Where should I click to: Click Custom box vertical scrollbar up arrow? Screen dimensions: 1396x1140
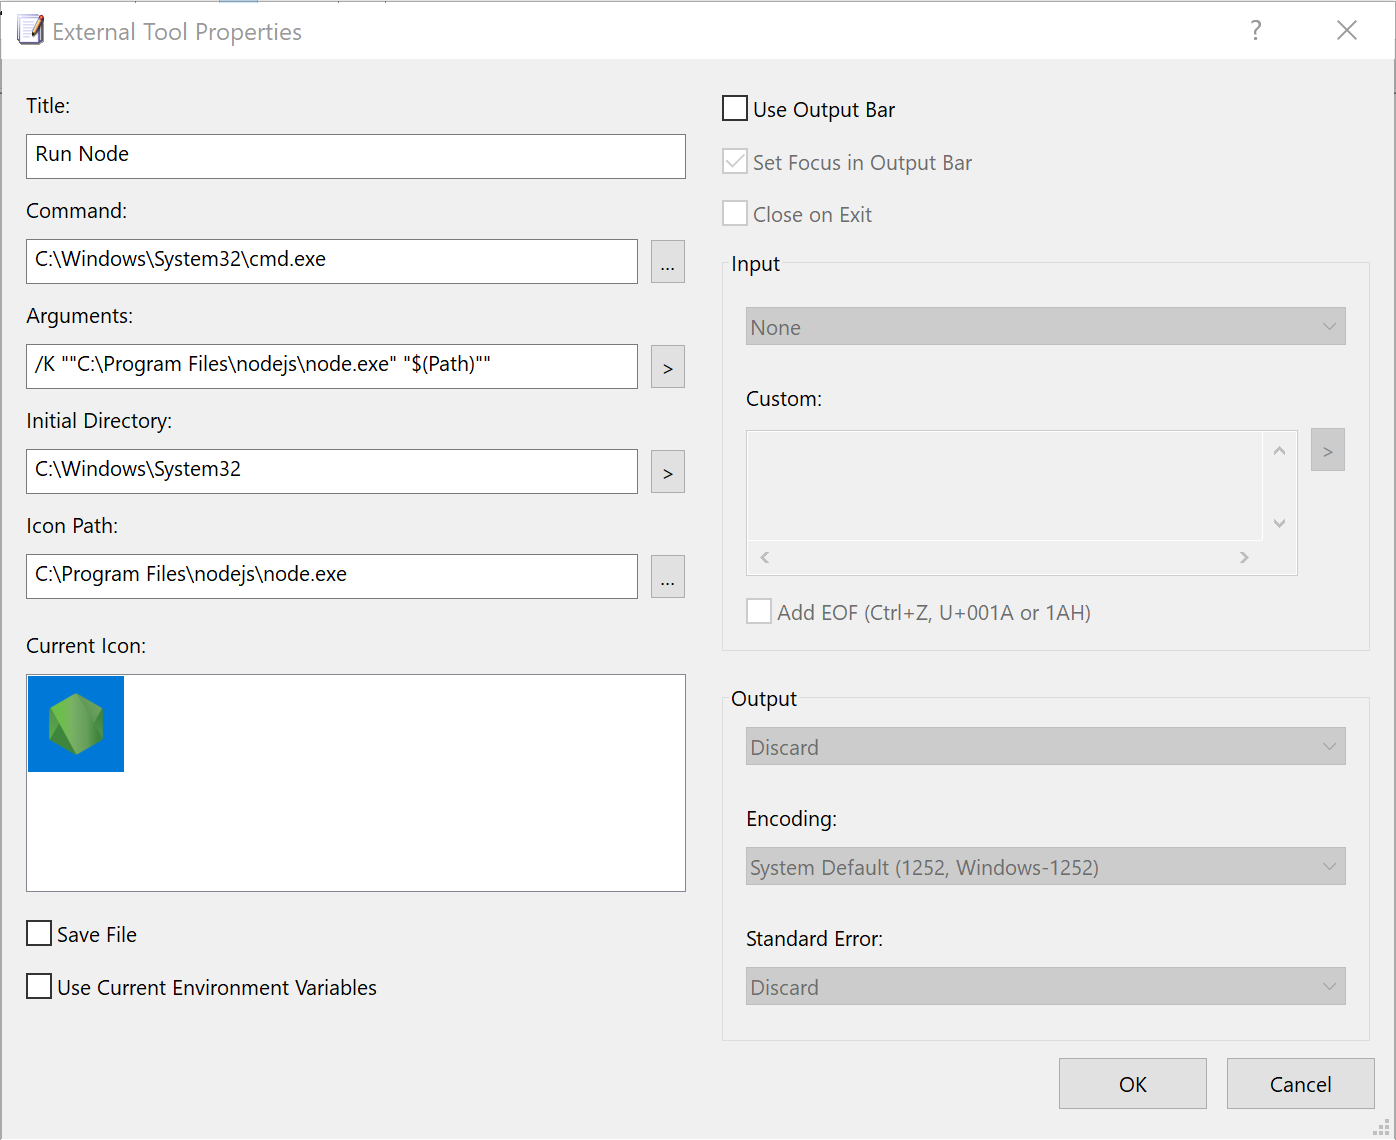point(1279,451)
